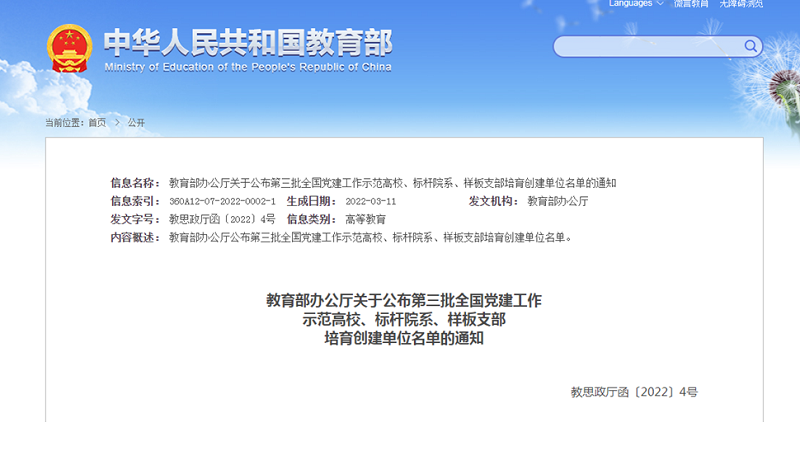Image resolution: width=800 pixels, height=460 pixels.
Task: Click the Ministry of Education English subtitle
Action: [248, 67]
